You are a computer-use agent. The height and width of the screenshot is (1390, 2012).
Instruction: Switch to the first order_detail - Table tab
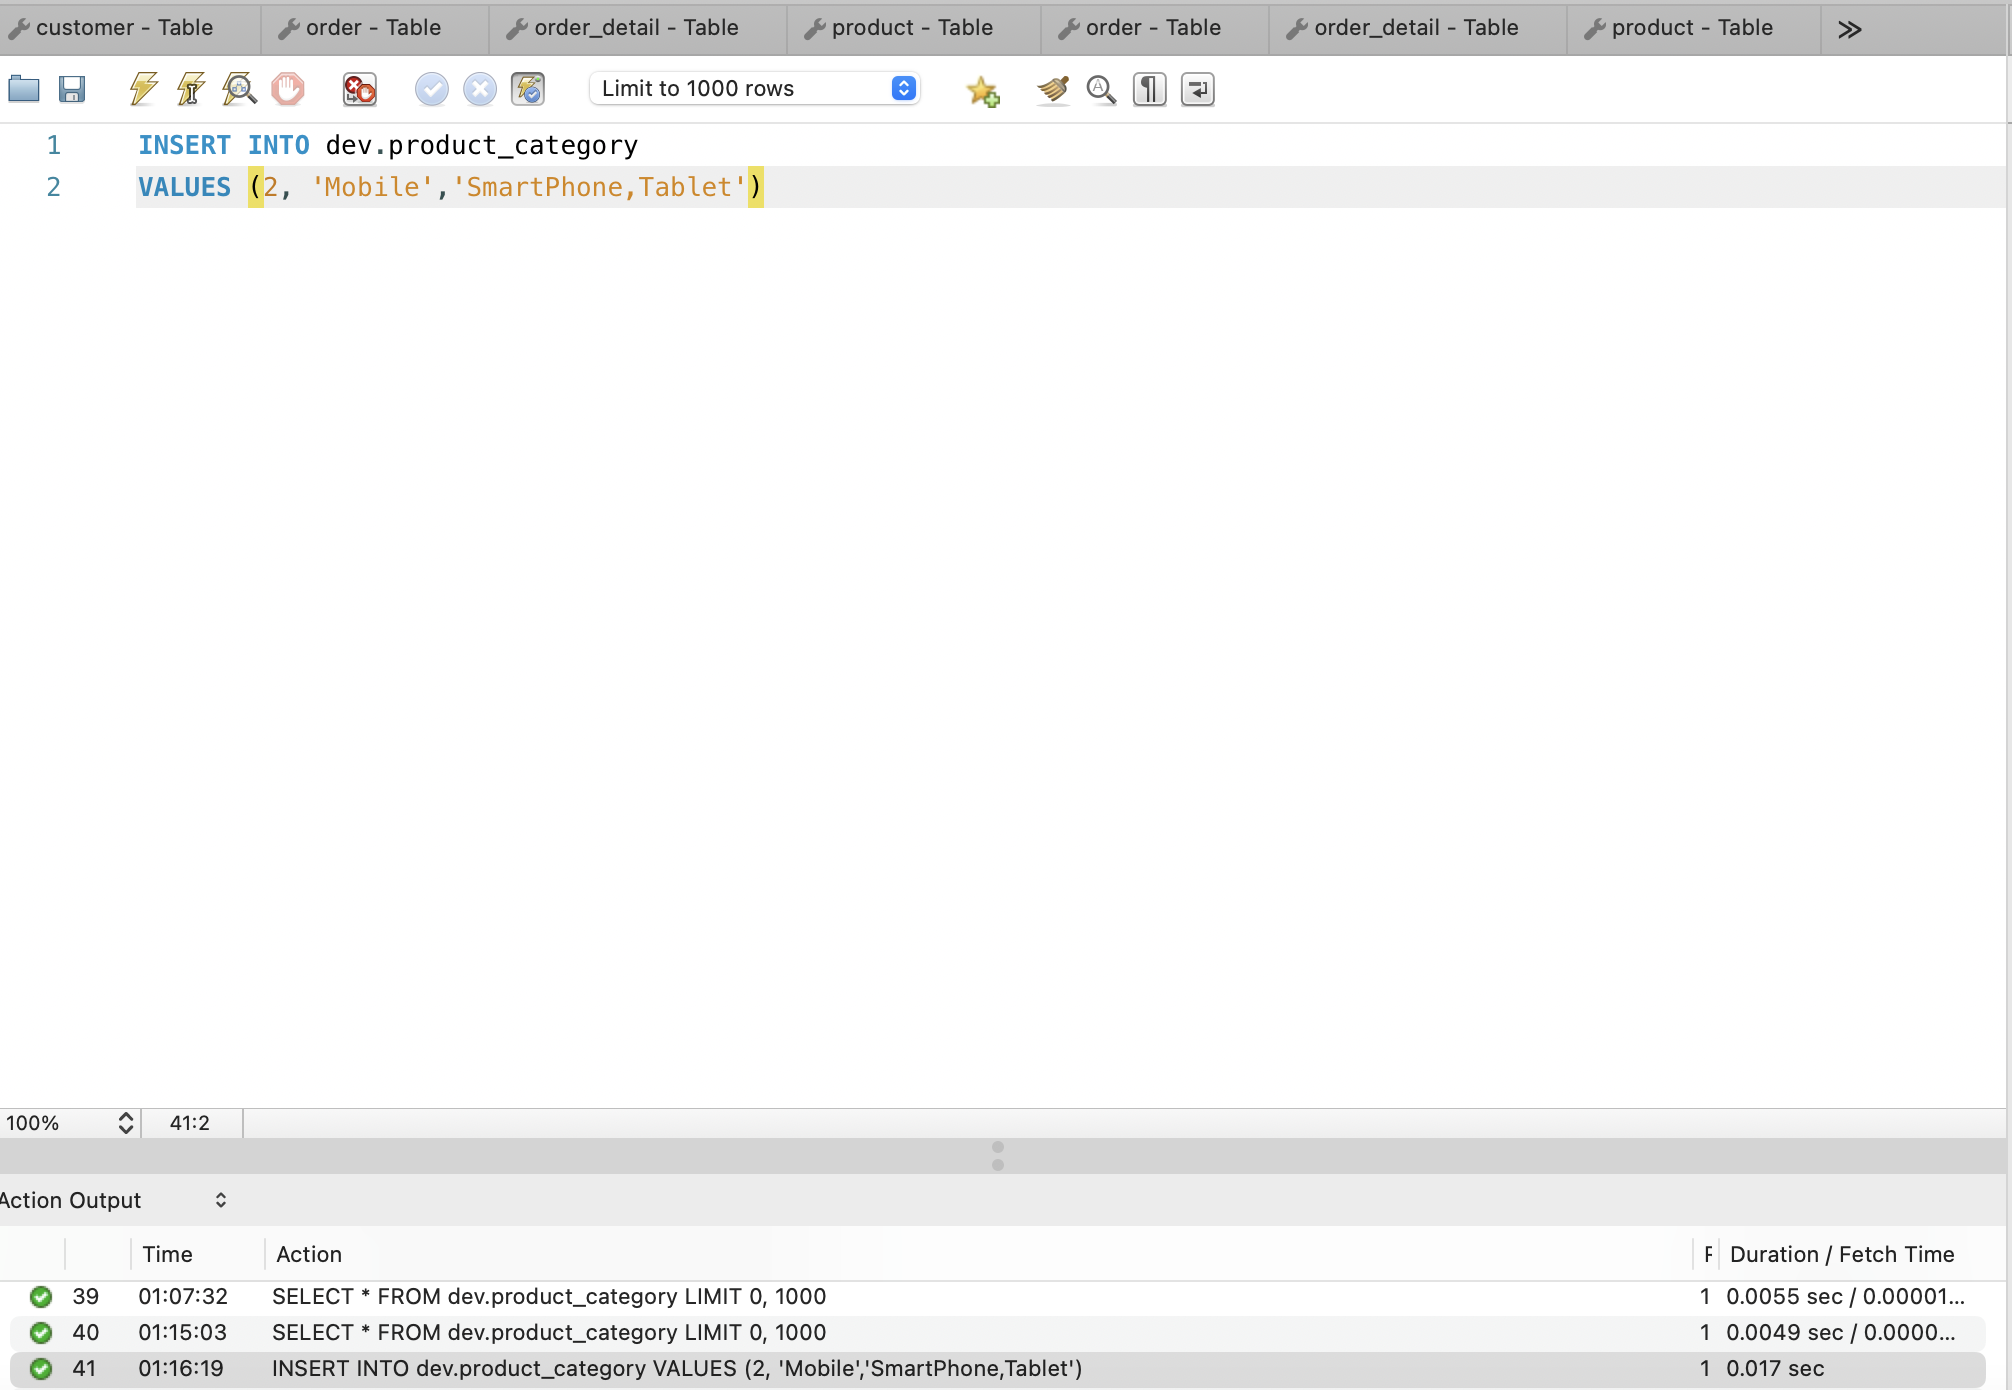click(x=636, y=28)
